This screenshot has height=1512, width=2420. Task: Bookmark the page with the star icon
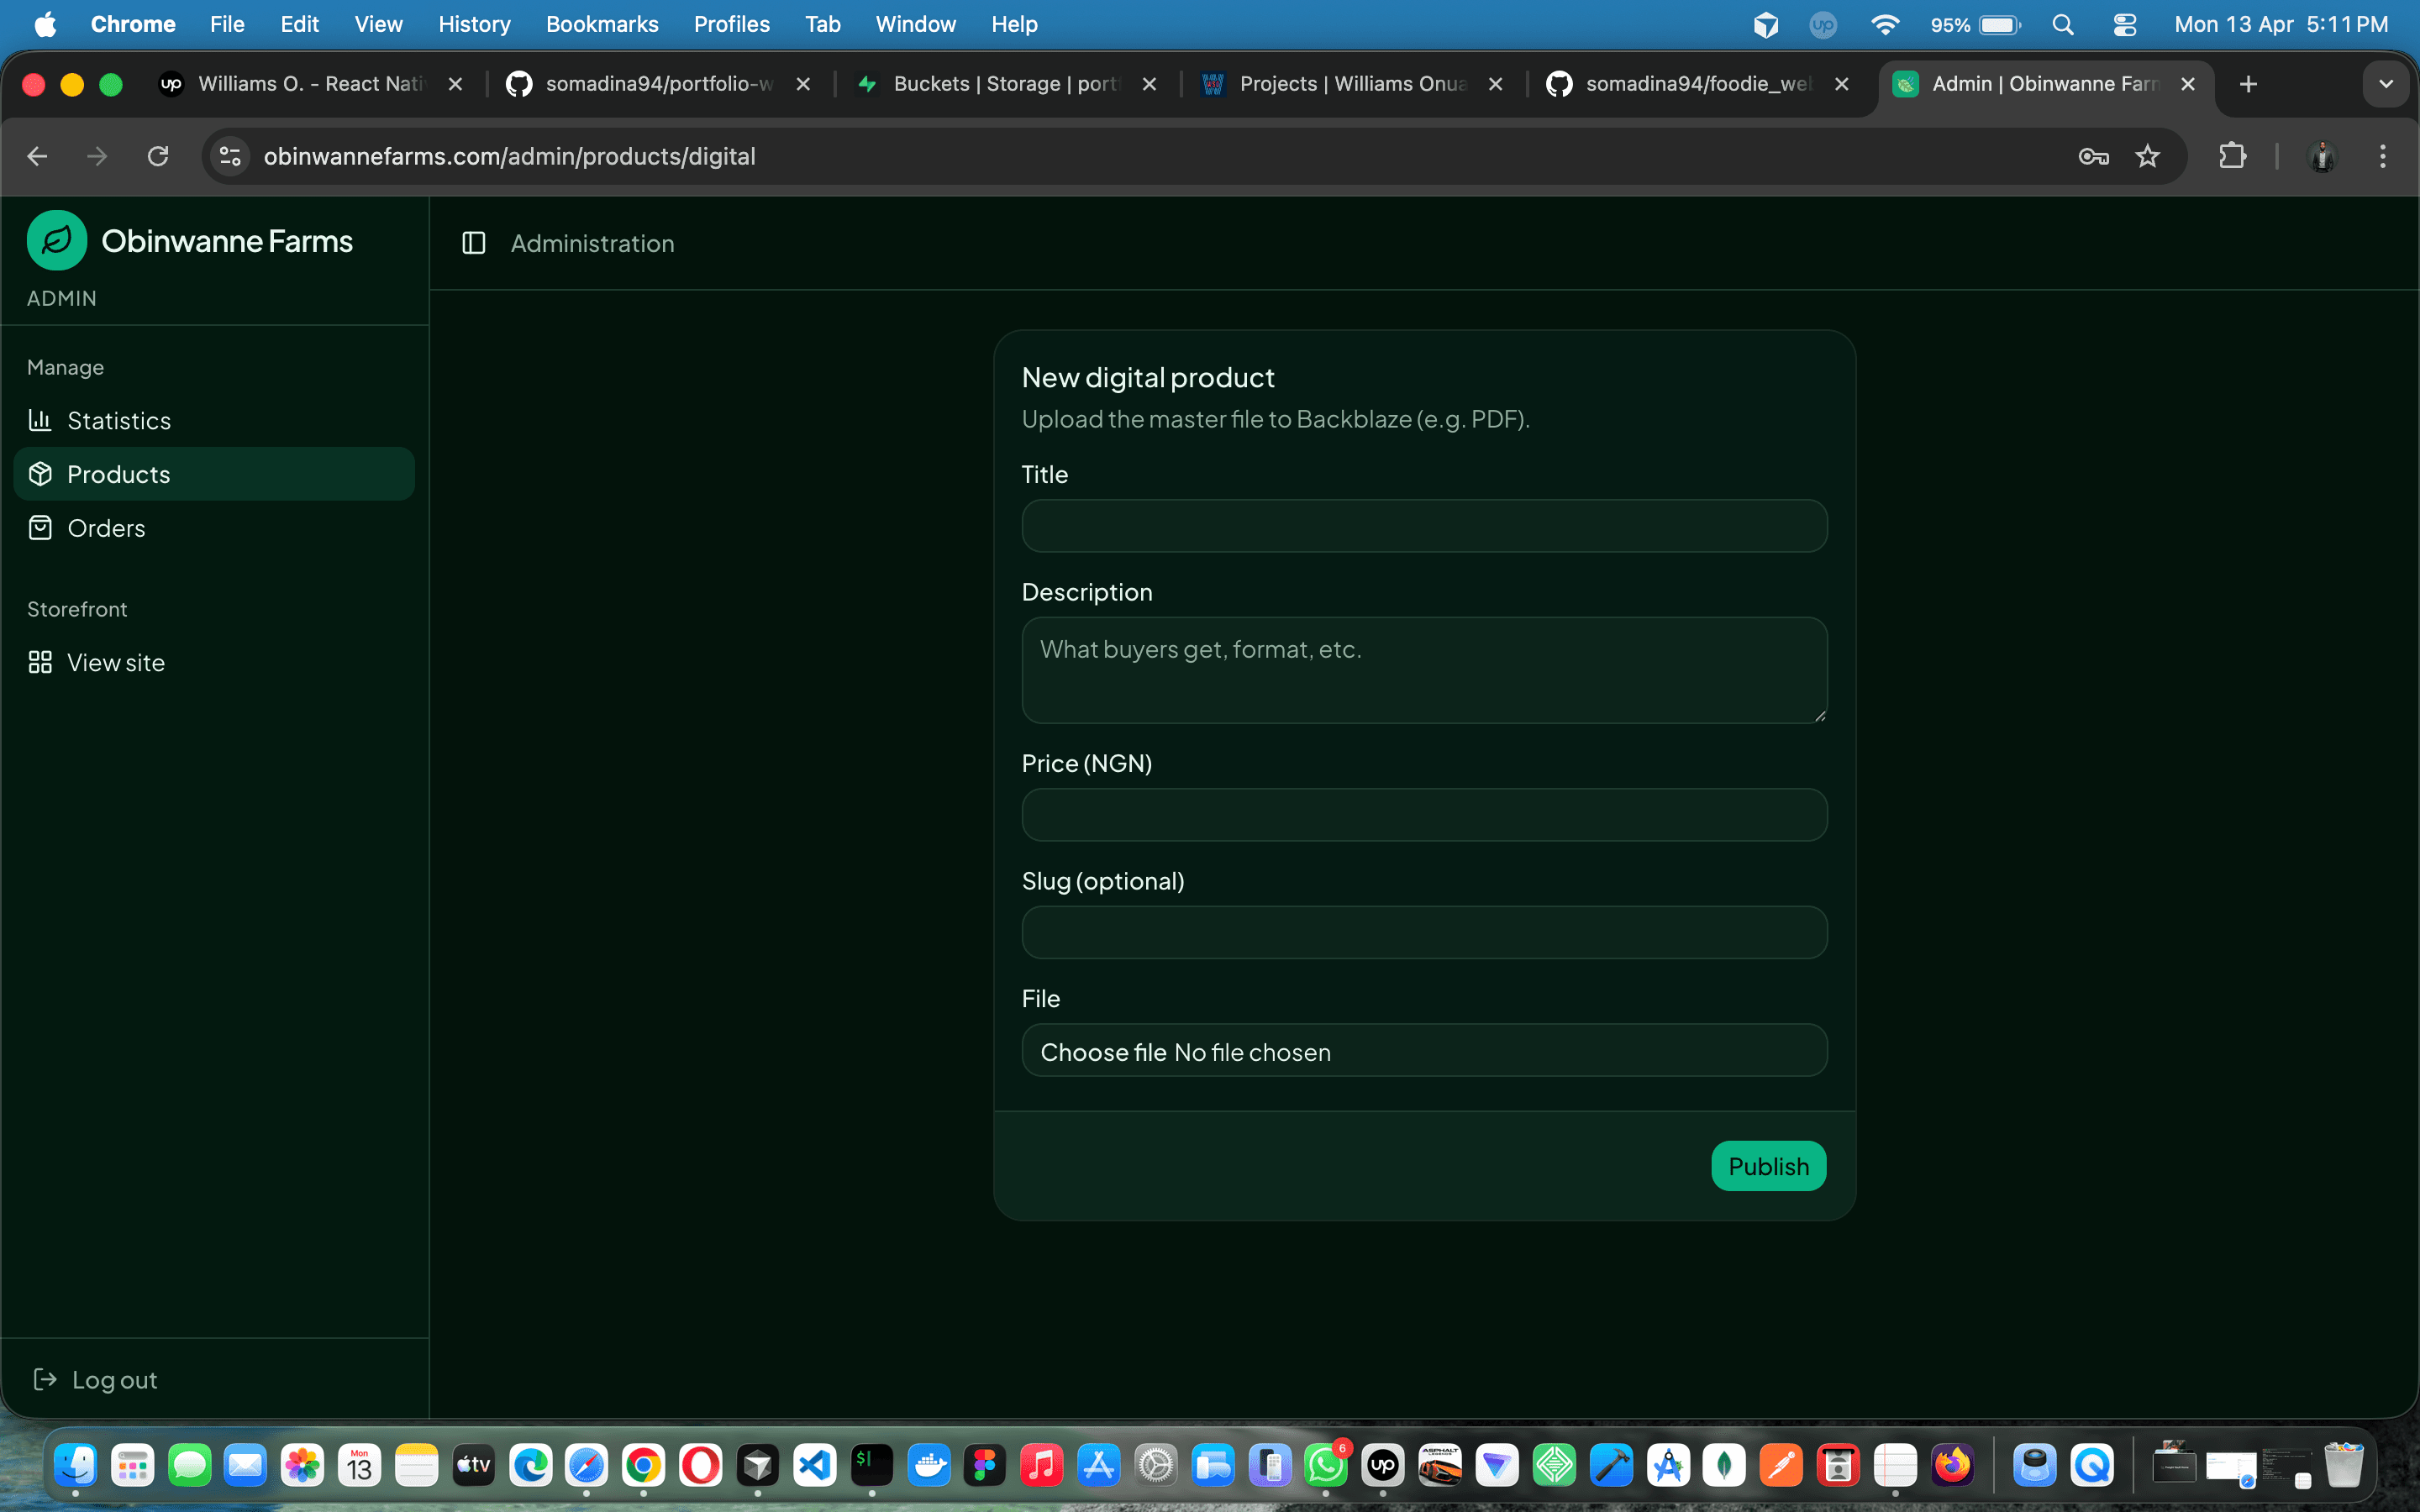pos(2148,156)
